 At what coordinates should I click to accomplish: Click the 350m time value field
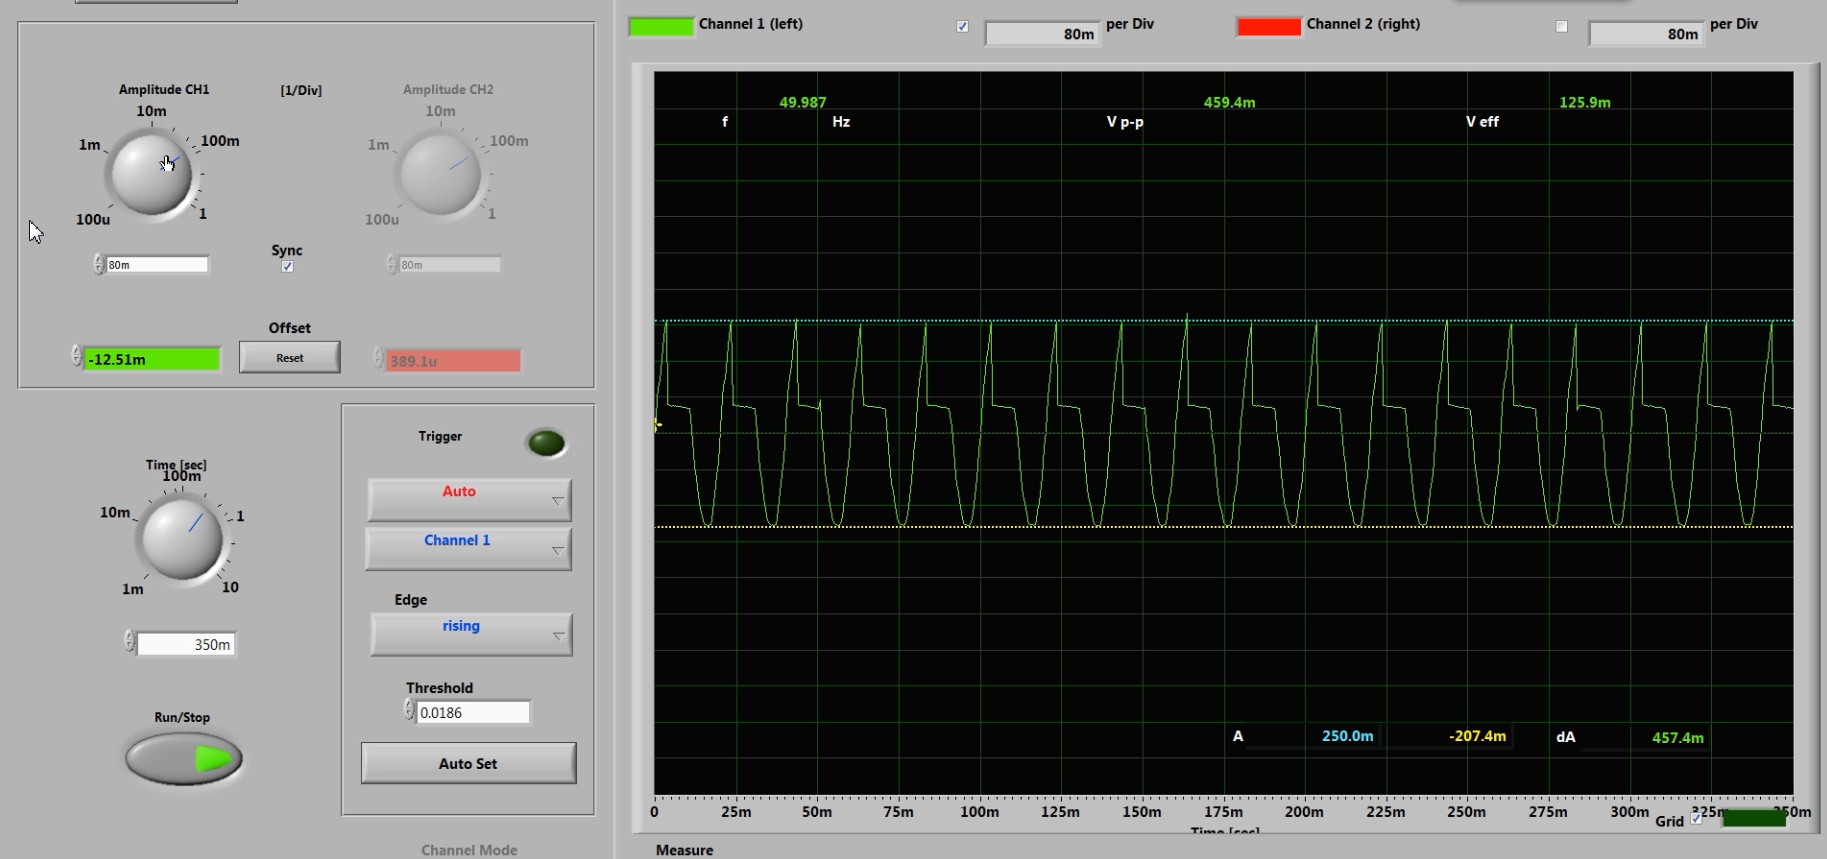point(186,644)
